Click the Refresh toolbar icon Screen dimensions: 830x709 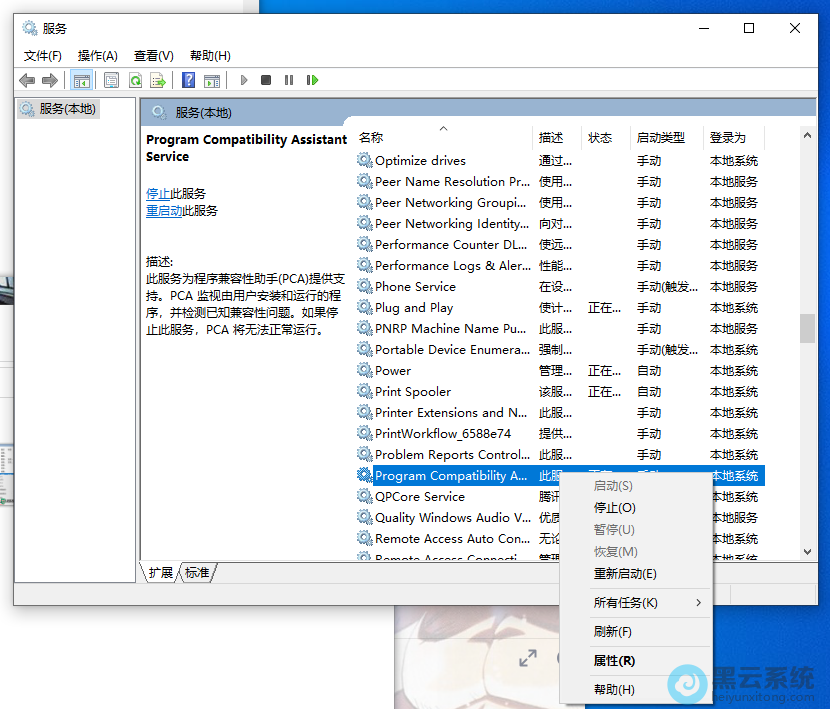134,80
